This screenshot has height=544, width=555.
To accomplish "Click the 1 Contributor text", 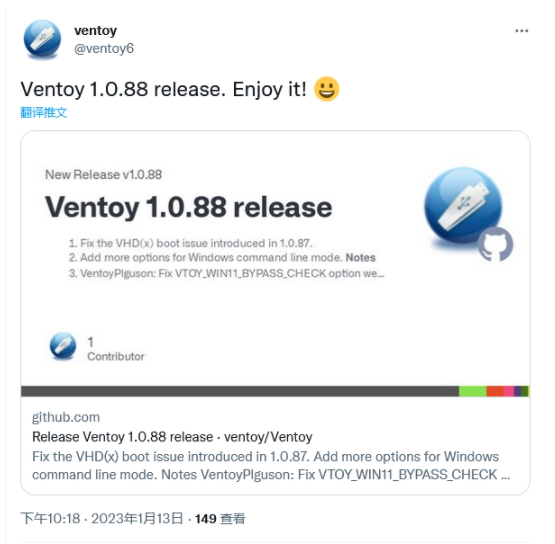I will coord(116,349).
